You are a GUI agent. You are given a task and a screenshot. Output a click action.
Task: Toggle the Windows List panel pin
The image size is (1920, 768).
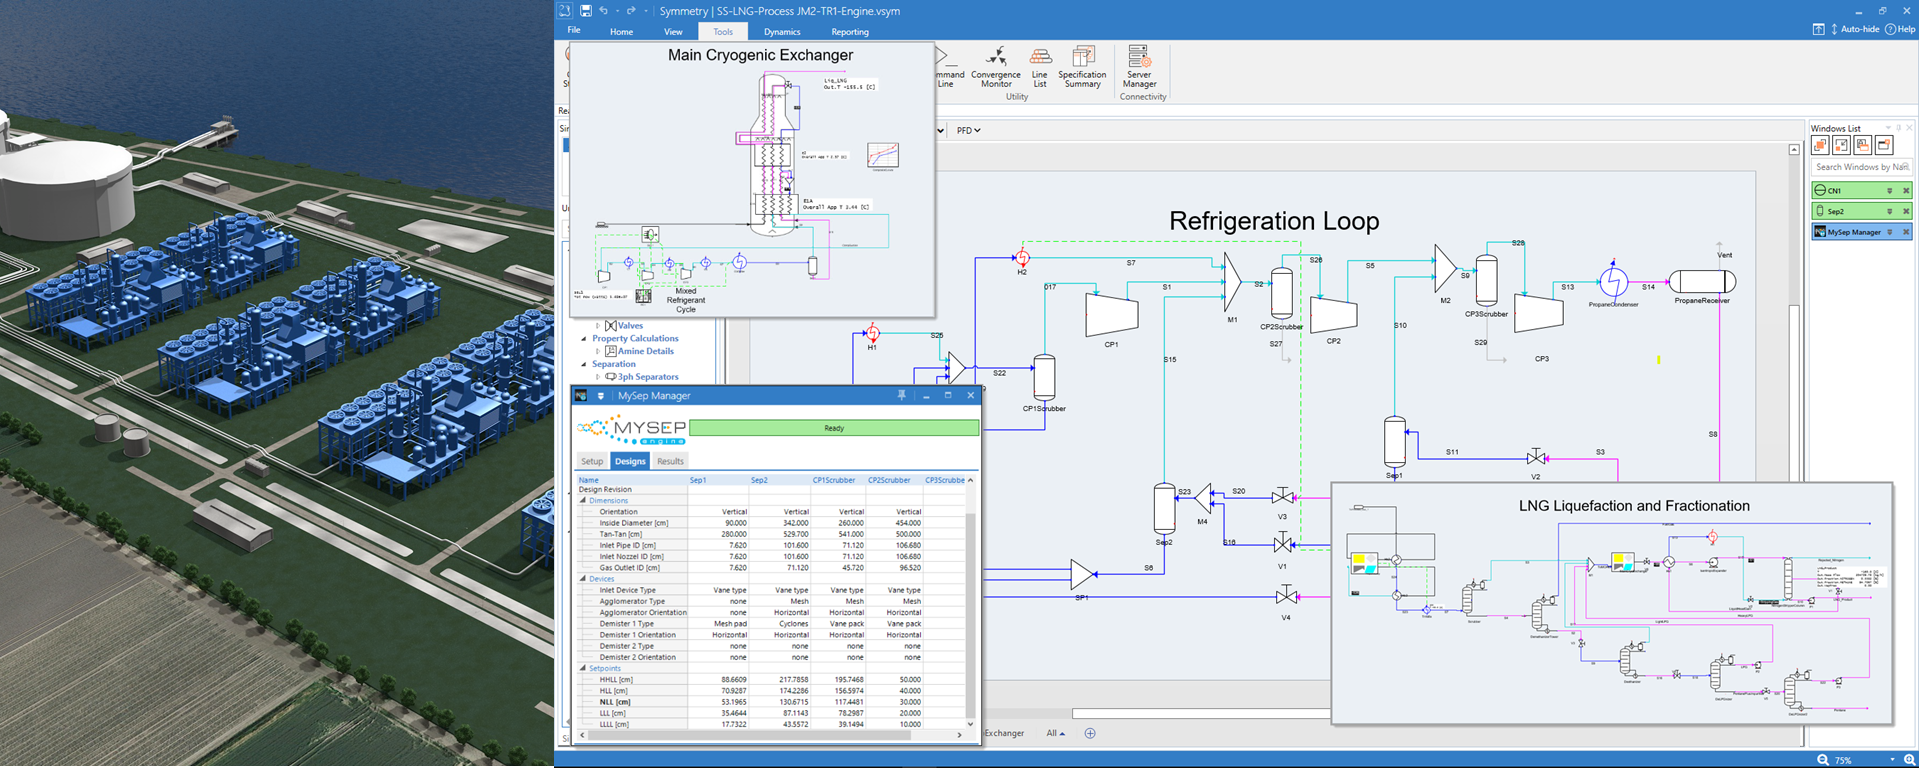pos(1898,128)
